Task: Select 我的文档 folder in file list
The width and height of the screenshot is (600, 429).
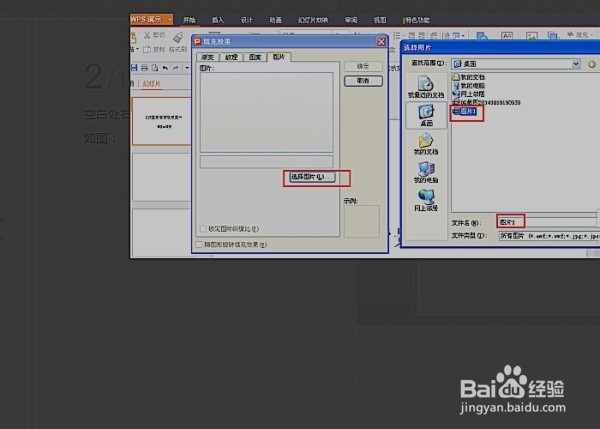Action: point(469,77)
